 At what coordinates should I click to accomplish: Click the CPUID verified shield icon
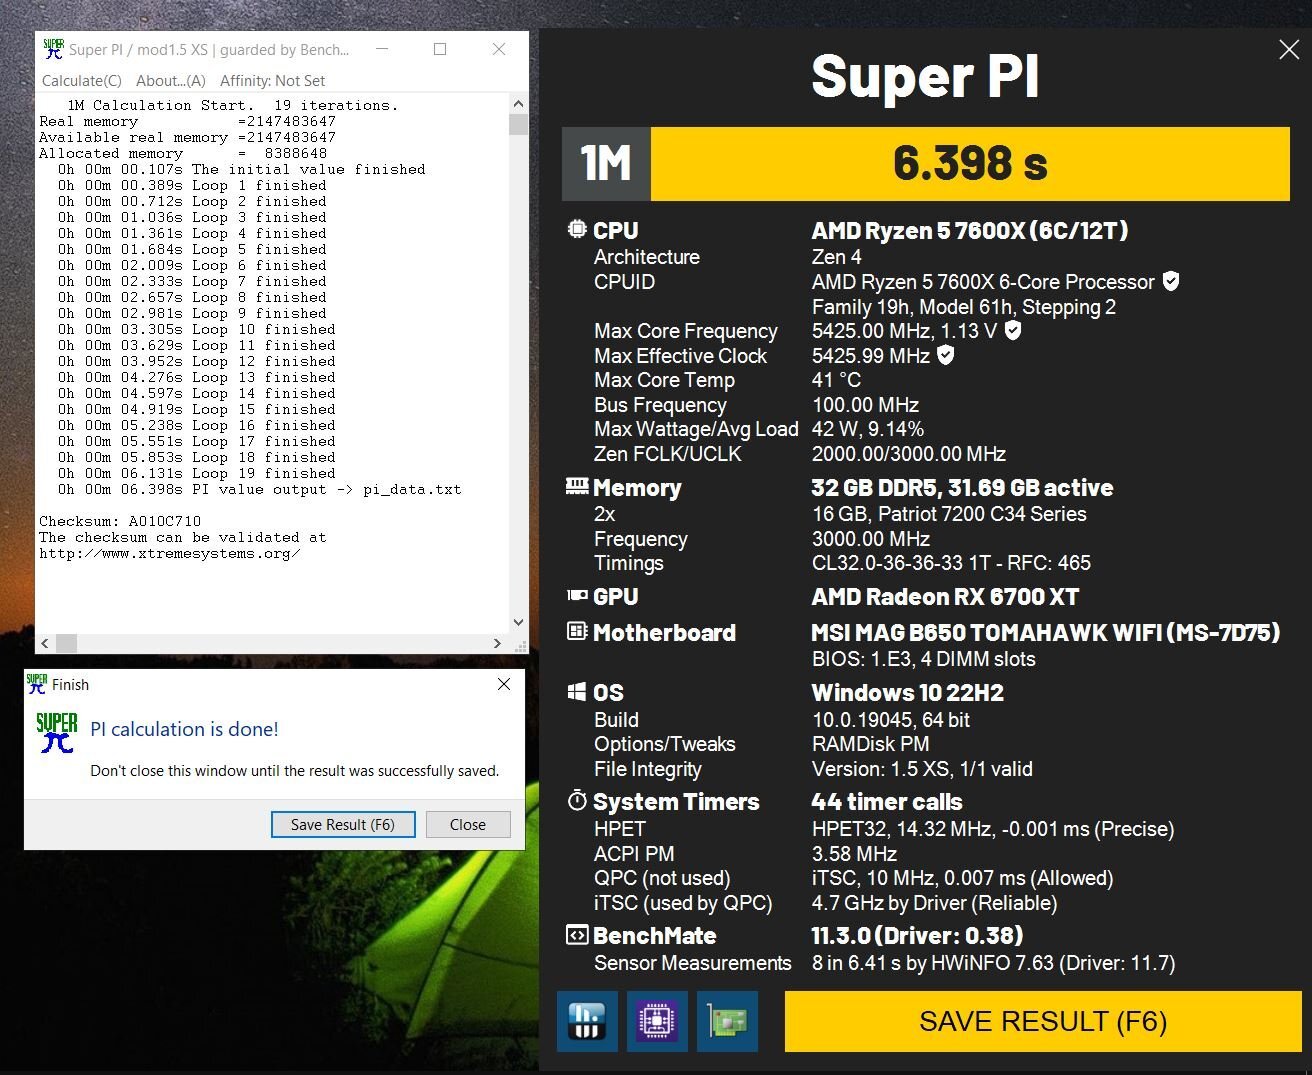pos(1171,281)
